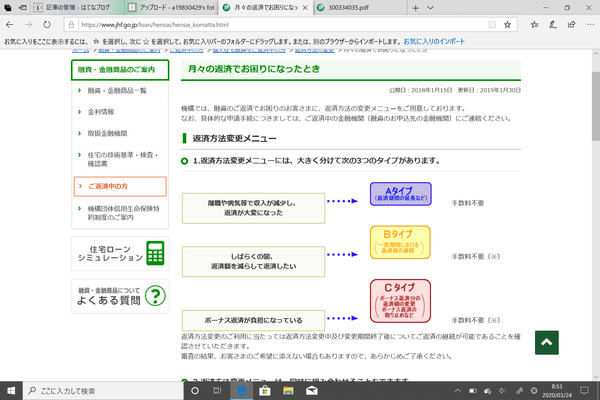Open Edge settings and more menu
Image resolution: width=600 pixels, height=400 pixels.
pos(590,25)
